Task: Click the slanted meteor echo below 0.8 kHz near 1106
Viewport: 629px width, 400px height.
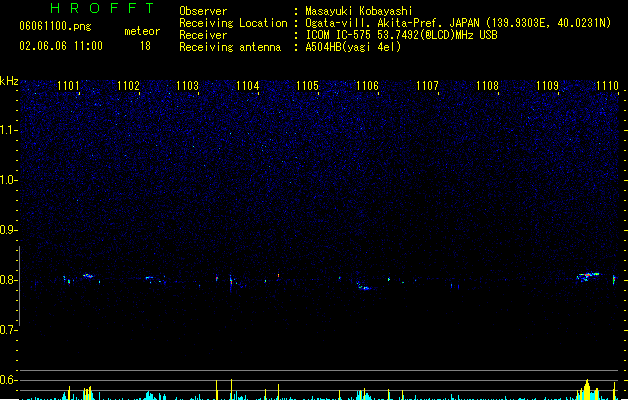Action: [364, 286]
